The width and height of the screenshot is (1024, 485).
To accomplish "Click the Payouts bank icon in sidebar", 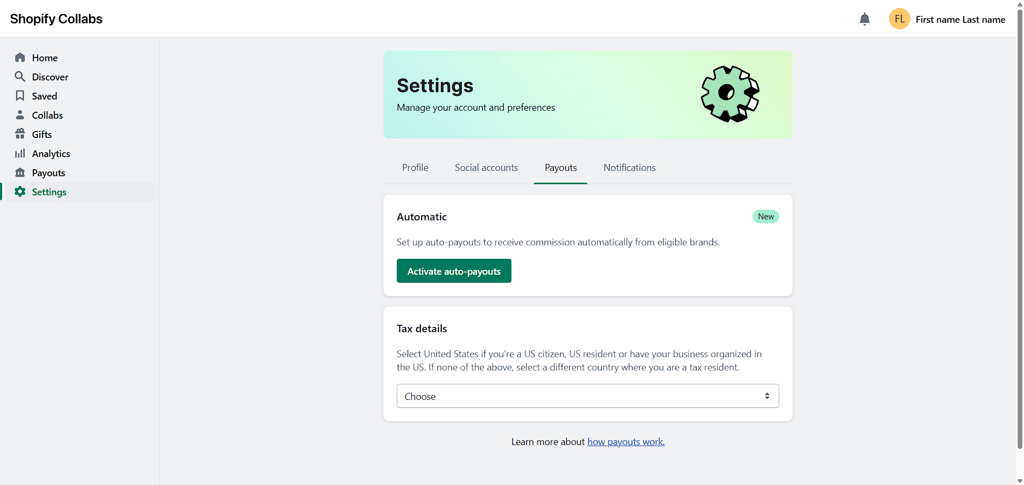I will point(20,173).
